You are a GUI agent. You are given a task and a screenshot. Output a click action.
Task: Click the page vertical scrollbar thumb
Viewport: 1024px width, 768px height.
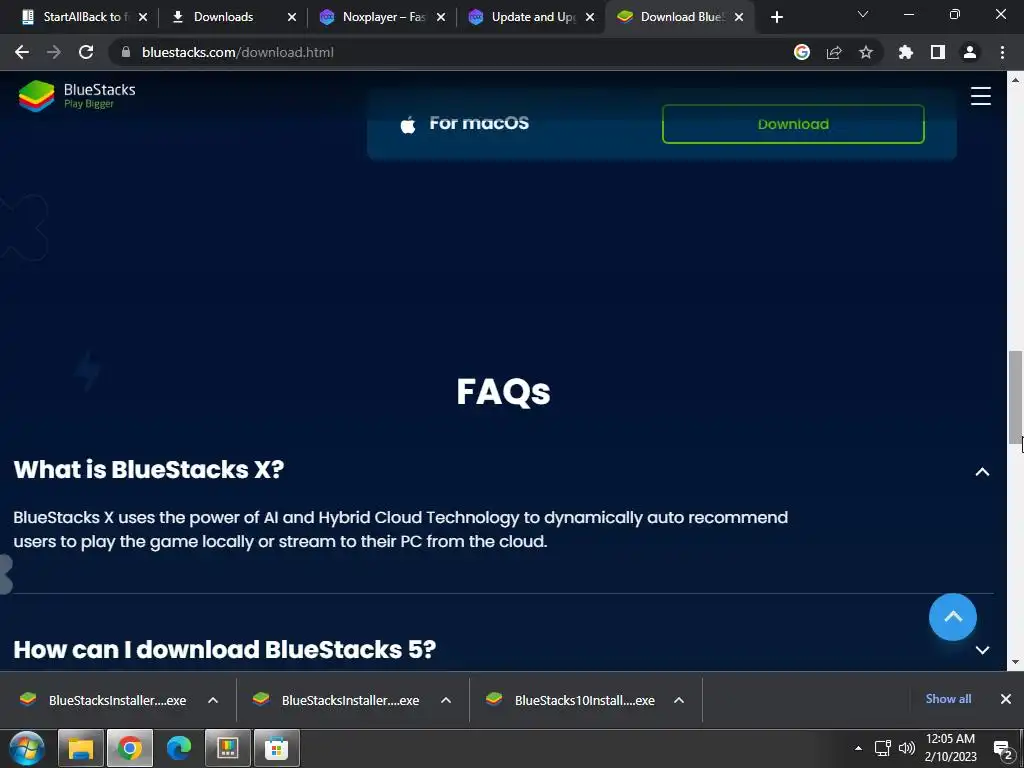(x=1015, y=396)
